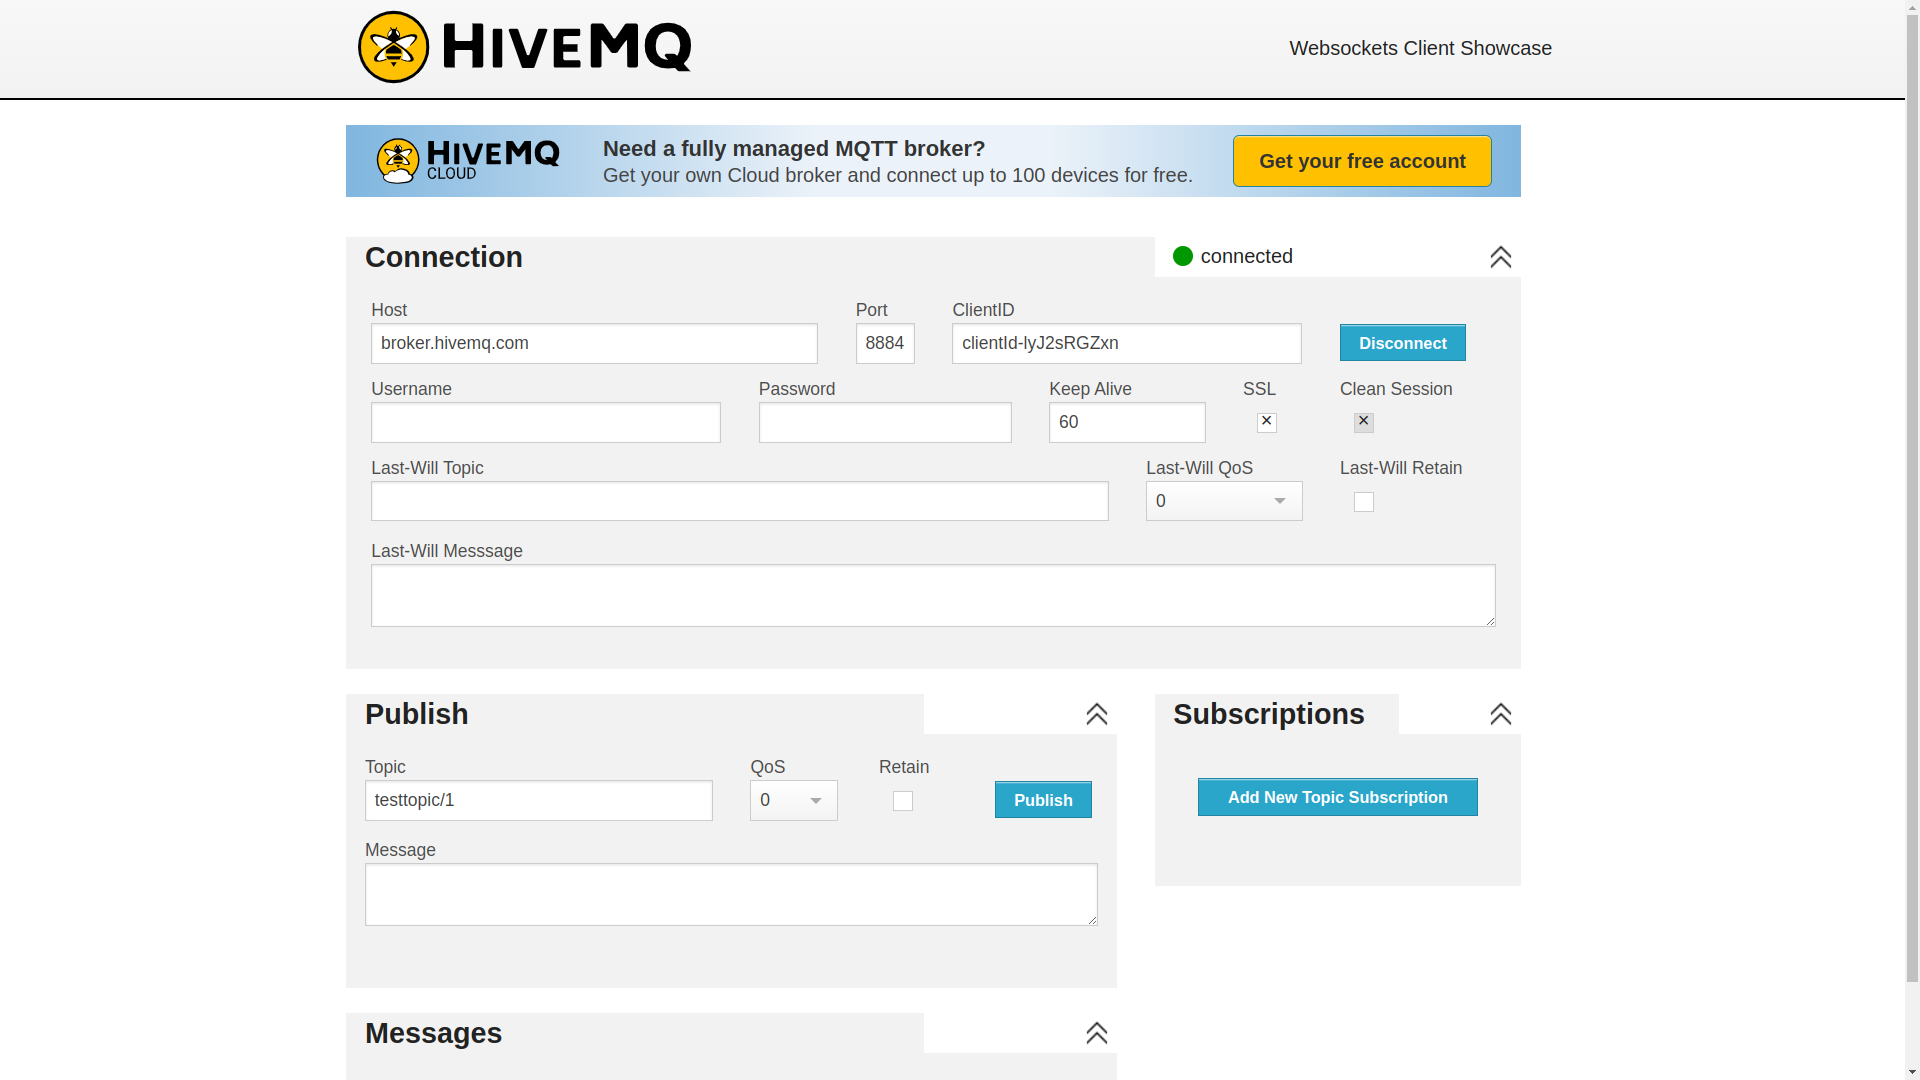Screen dimensions: 1920x1080
Task: Toggle the Last-Will Retain switch
Action: (x=1364, y=500)
